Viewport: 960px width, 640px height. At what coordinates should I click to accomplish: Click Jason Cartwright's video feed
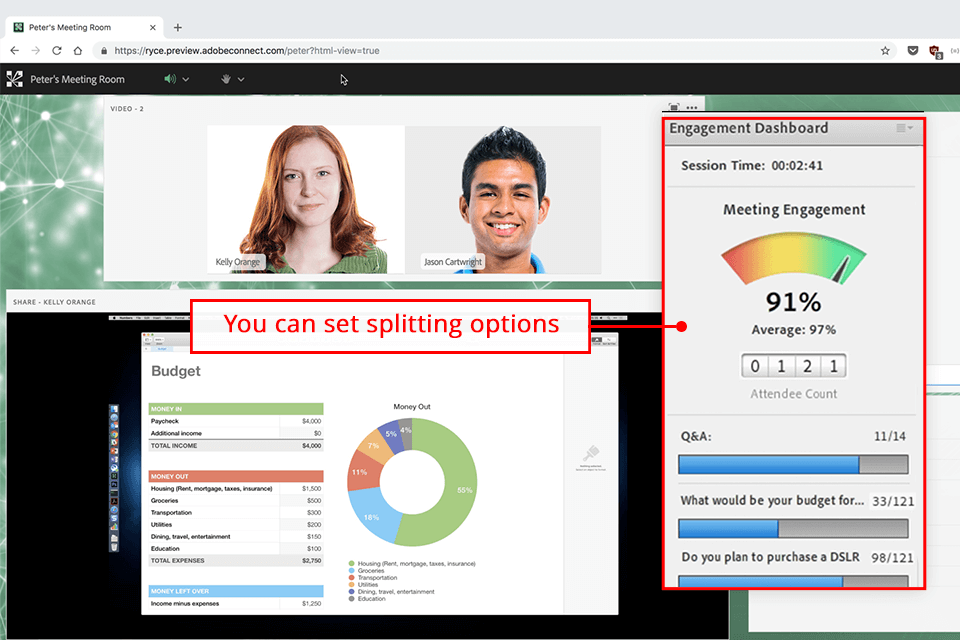coord(503,200)
